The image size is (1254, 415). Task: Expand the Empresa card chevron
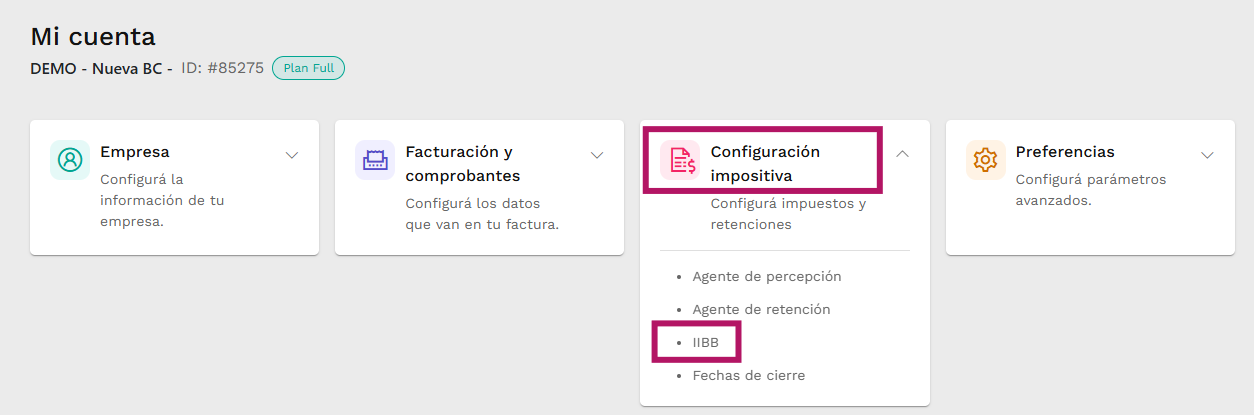292,155
